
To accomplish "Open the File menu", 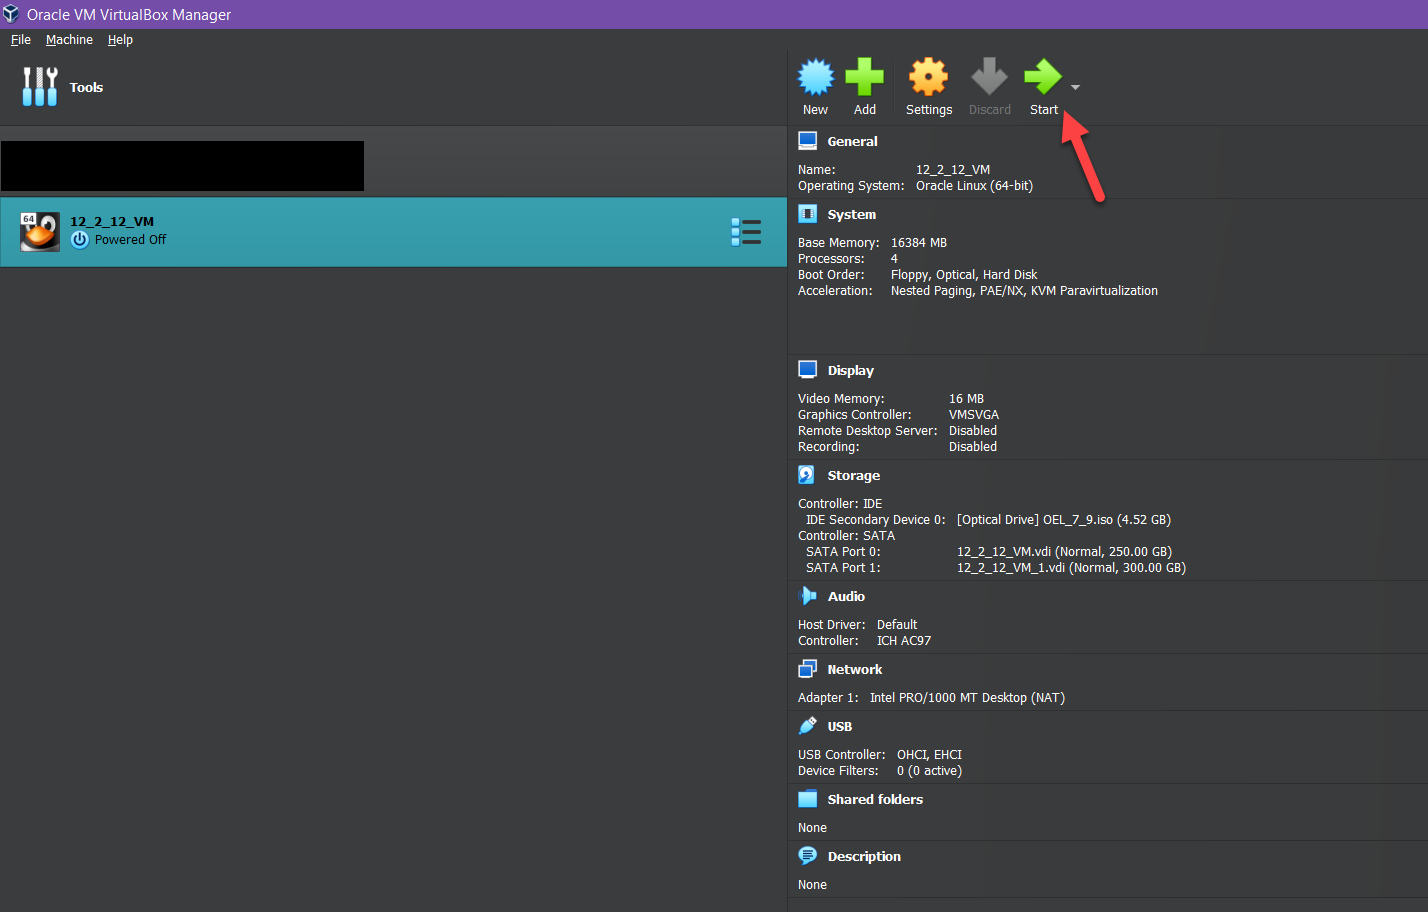I will click(x=21, y=40).
